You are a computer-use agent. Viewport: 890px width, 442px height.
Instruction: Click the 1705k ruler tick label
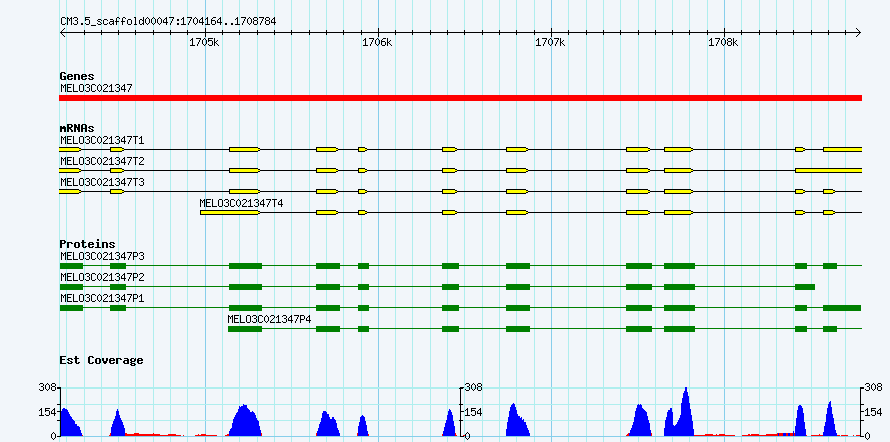tap(204, 43)
